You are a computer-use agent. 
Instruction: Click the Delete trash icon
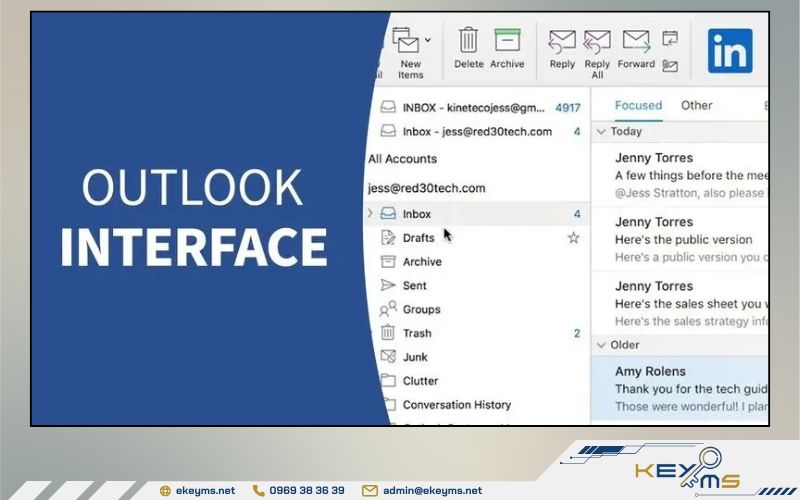coord(468,40)
